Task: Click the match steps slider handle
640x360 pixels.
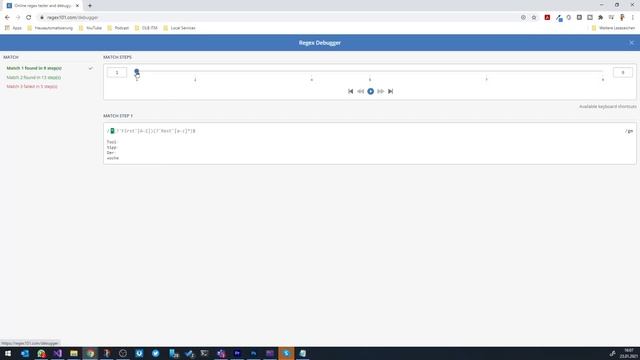Action: coord(137,72)
